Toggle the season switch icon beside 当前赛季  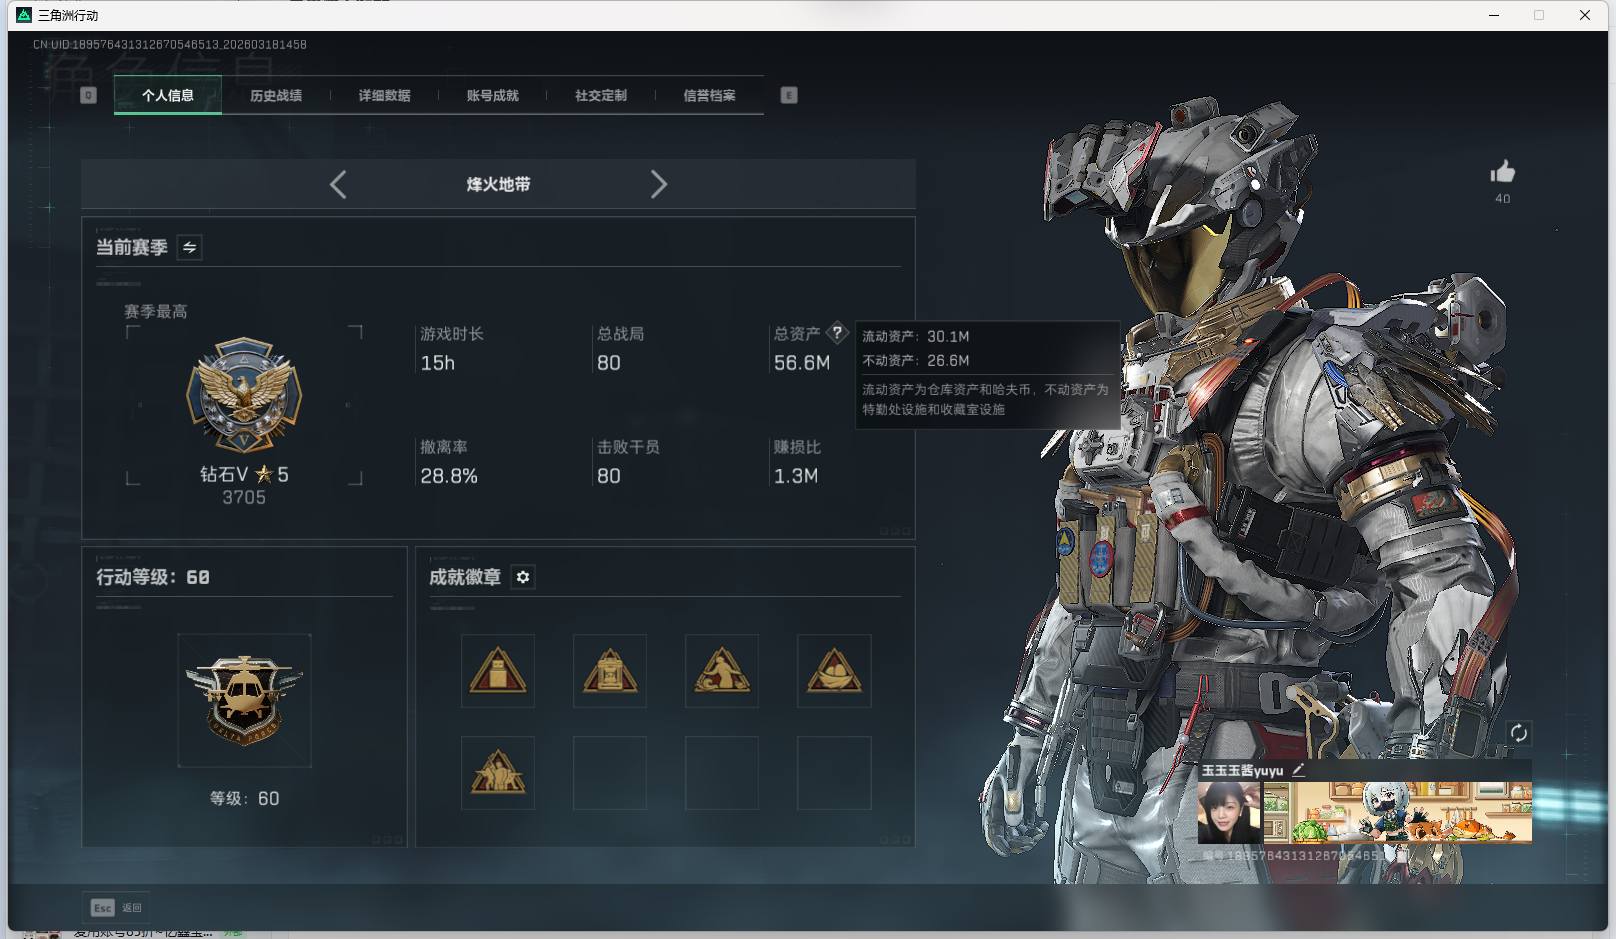189,247
